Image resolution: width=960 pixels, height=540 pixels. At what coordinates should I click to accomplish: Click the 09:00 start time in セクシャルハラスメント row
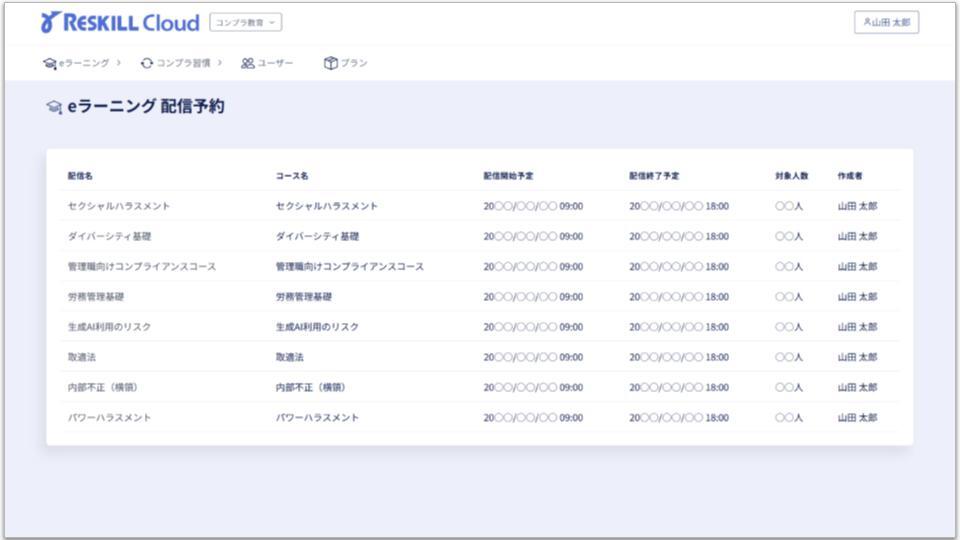pyautogui.click(x=571, y=206)
